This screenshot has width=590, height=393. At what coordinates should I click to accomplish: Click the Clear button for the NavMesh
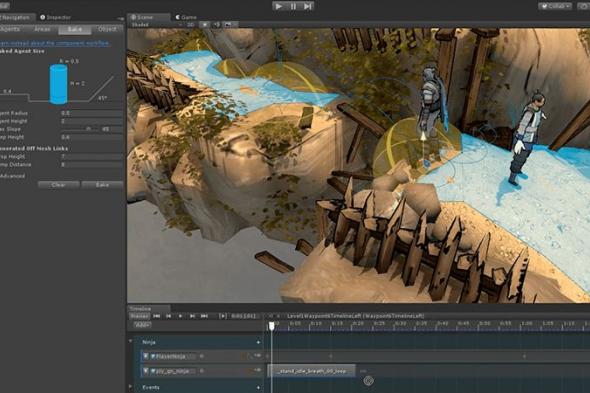pyautogui.click(x=59, y=185)
